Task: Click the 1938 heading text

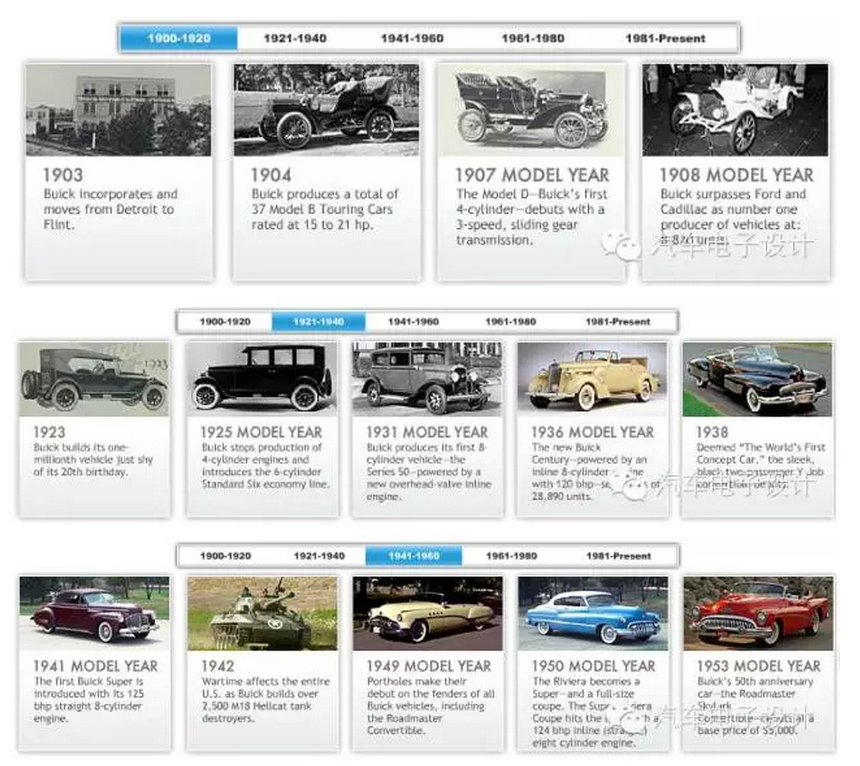Action: coord(712,432)
